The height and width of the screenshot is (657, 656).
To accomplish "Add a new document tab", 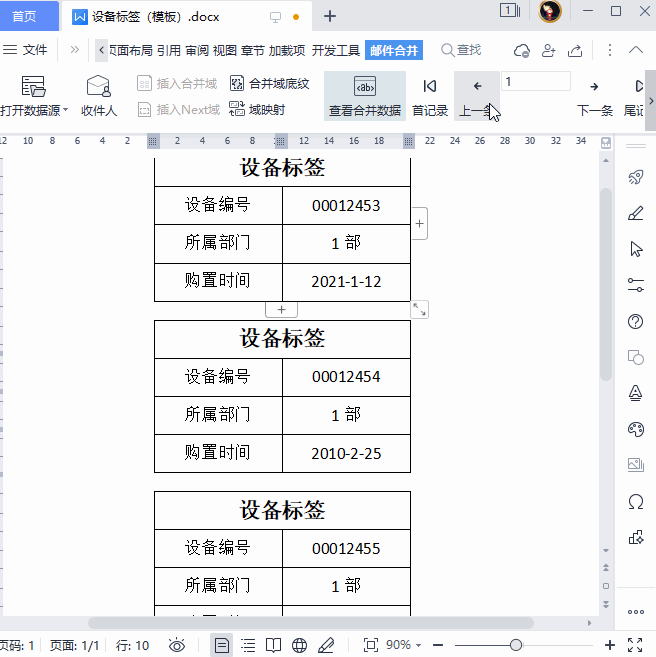I will click(330, 16).
